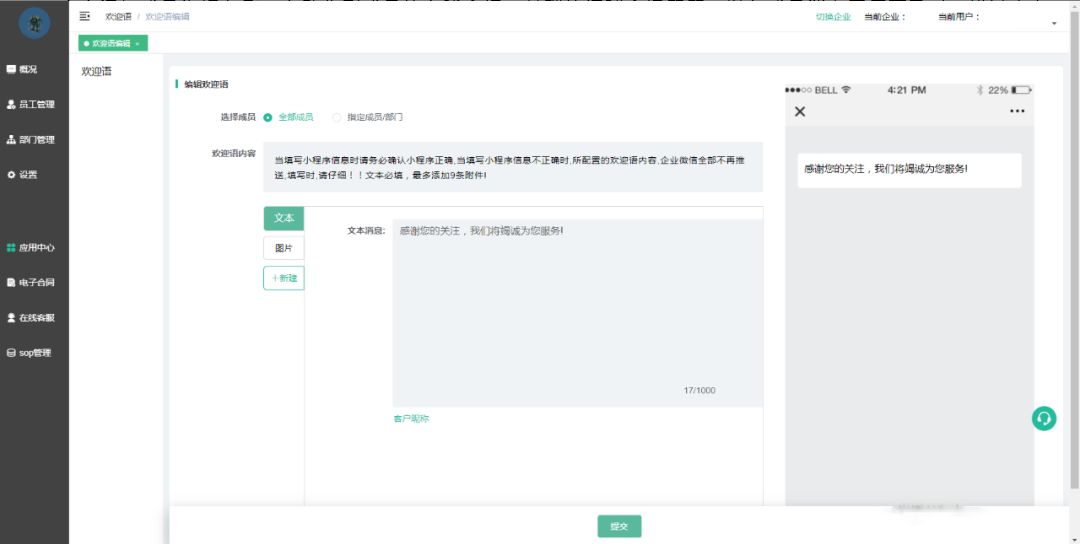
Task: Collapse the sidebar with the hamburger icon
Action: 84,16
